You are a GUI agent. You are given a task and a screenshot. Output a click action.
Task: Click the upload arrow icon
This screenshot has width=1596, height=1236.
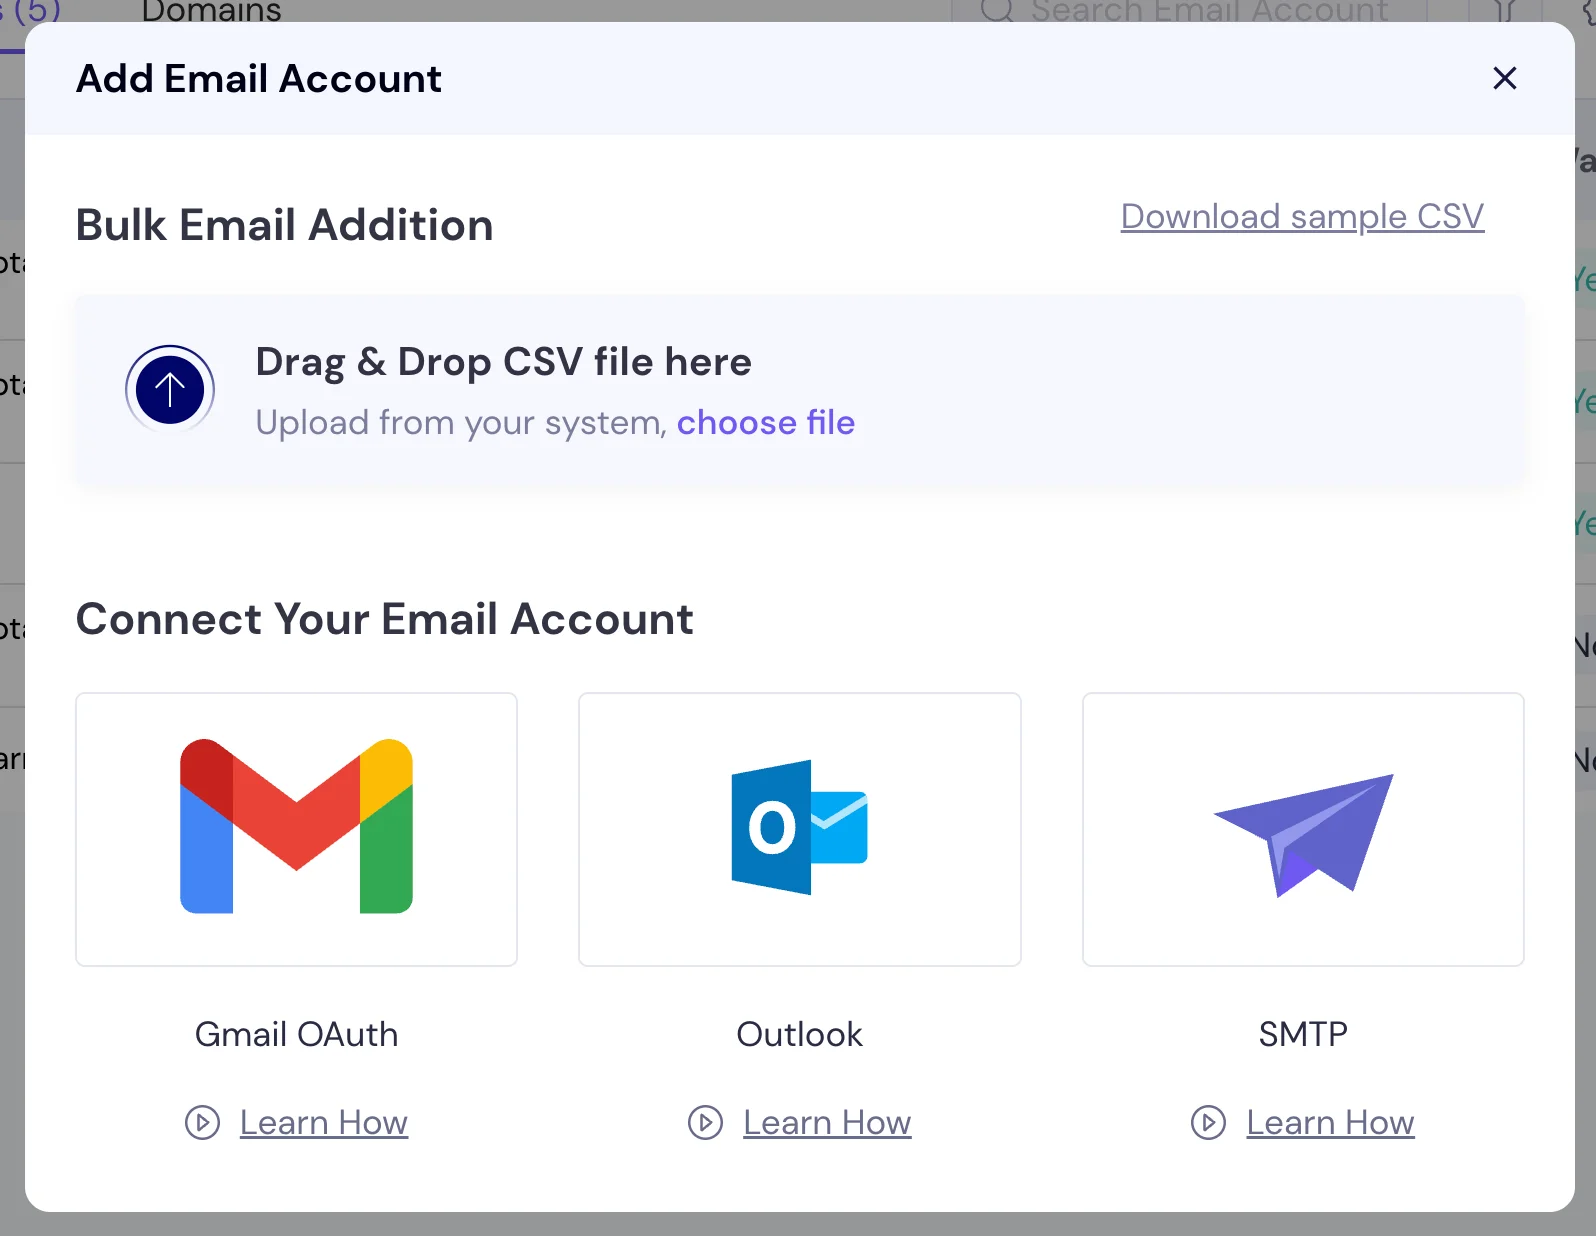[x=170, y=390]
